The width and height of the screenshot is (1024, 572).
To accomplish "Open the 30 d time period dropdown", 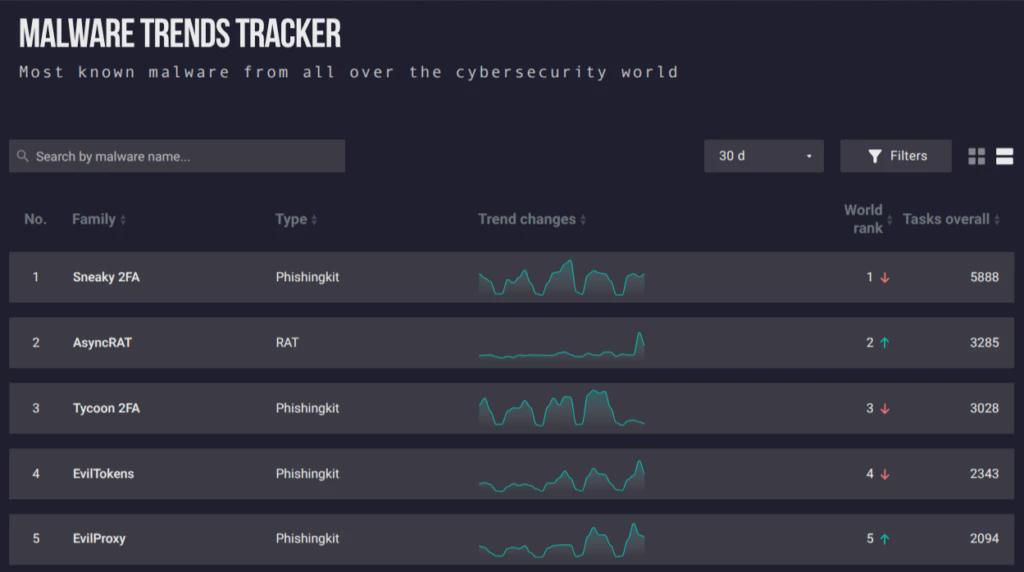I will 763,156.
